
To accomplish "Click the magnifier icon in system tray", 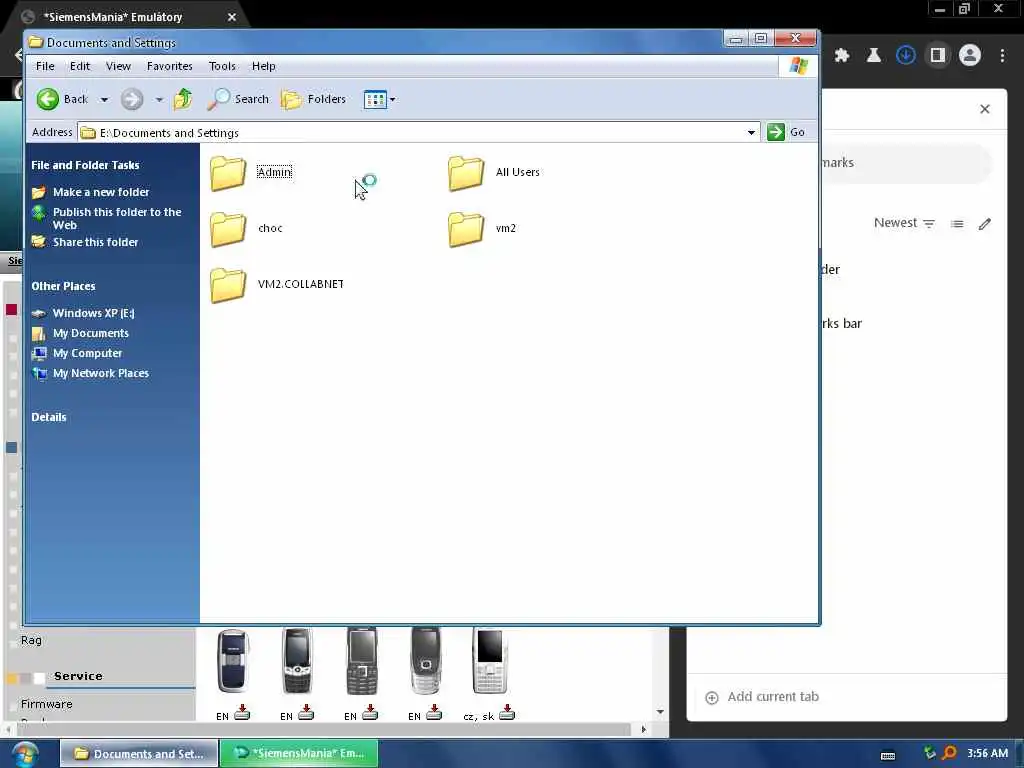I will point(950,753).
